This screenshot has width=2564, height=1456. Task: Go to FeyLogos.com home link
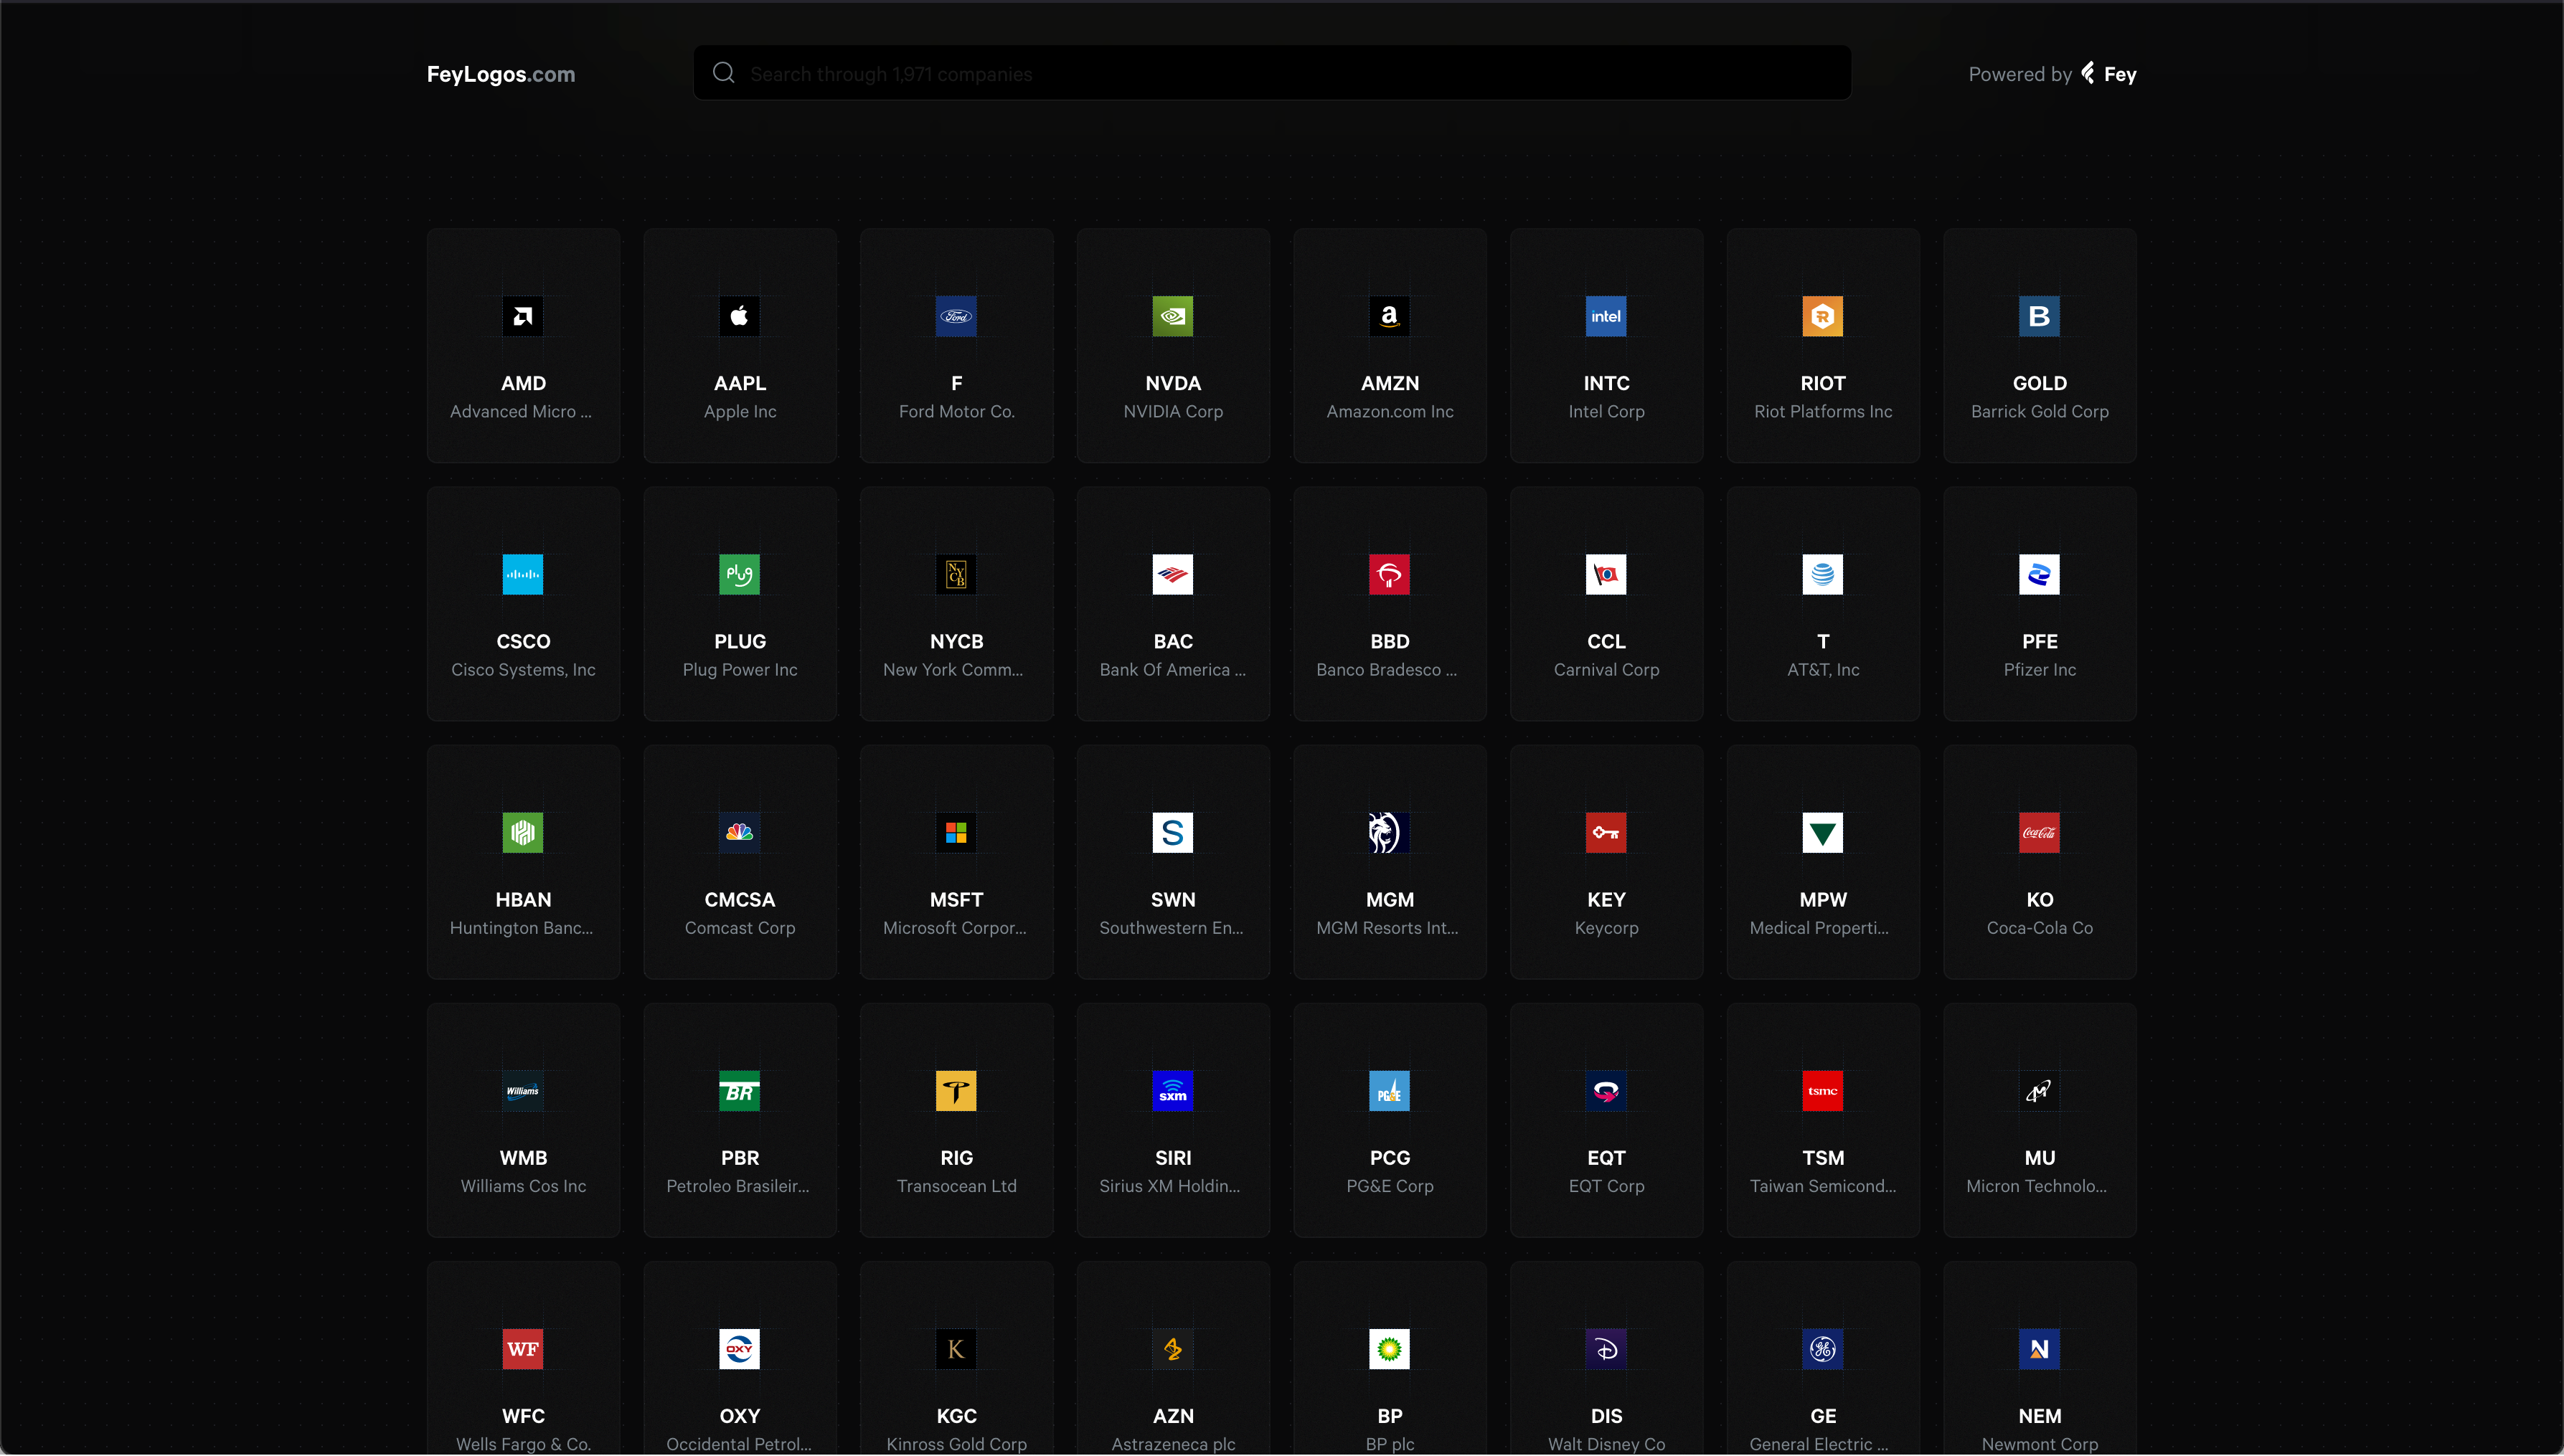coord(501,74)
